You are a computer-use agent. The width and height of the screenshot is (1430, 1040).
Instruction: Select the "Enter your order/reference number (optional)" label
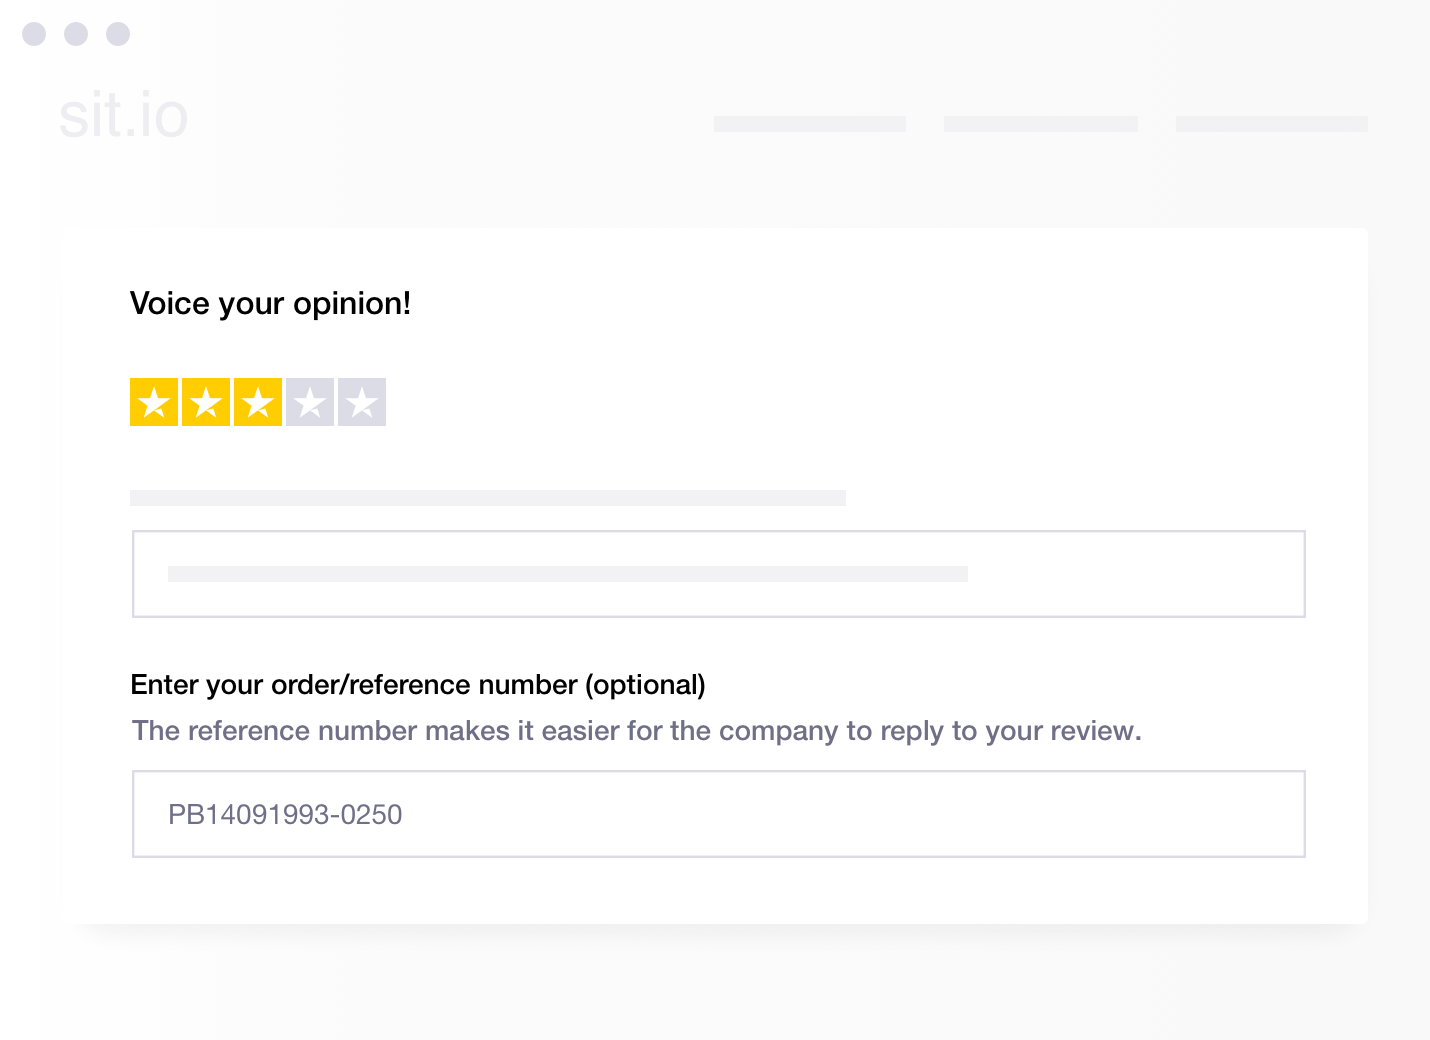[418, 685]
